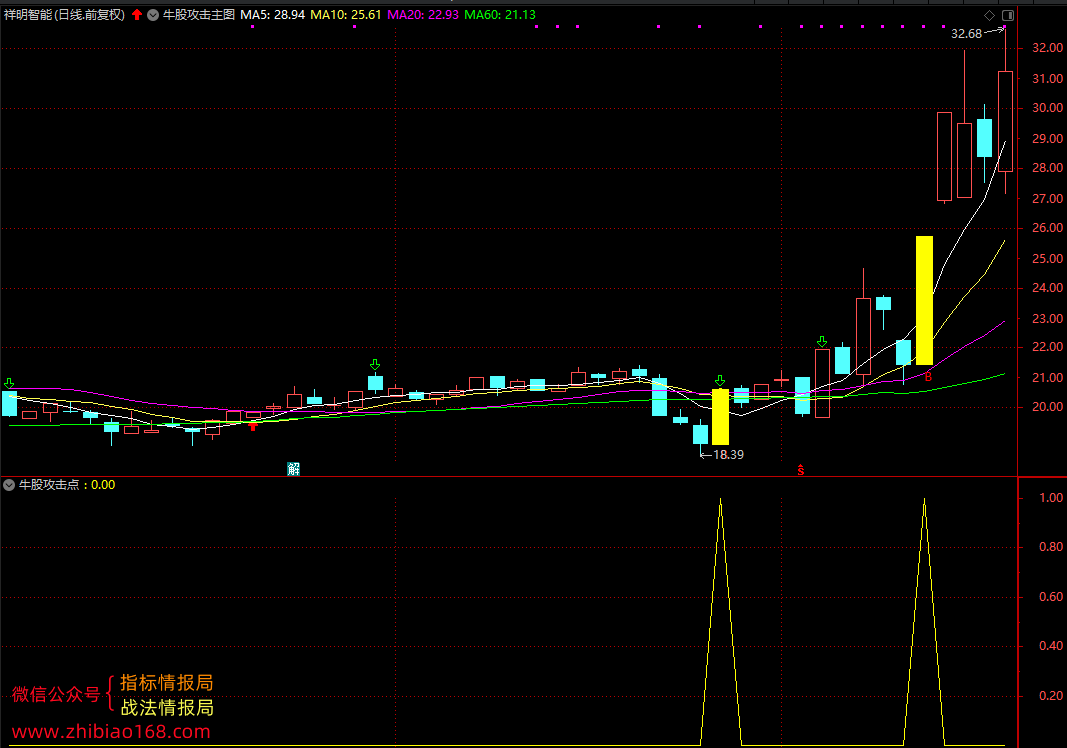Viewport: 1067px width, 748px height.
Task: Click the teal 解 marker icon
Action: pyautogui.click(x=293, y=468)
